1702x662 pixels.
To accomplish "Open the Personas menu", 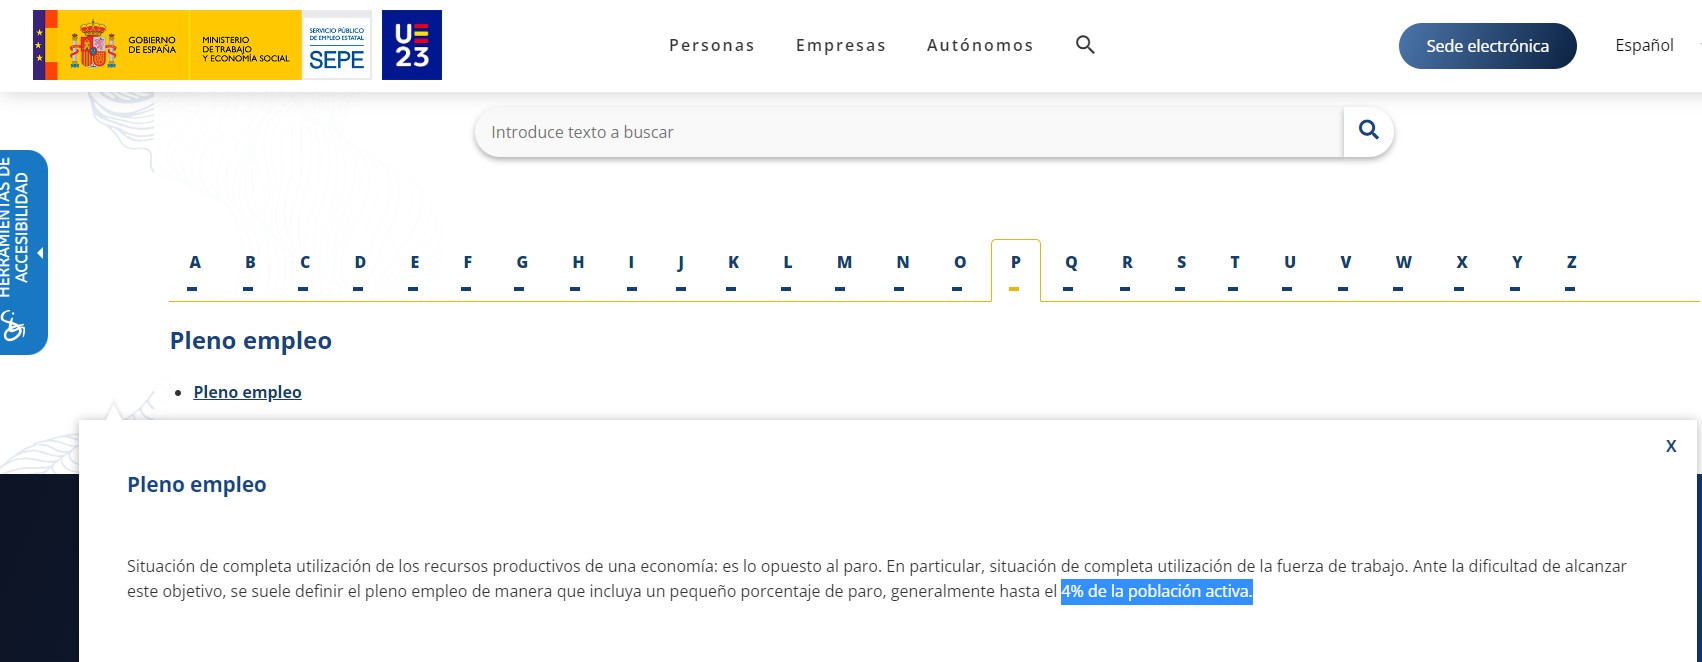I will [x=712, y=45].
